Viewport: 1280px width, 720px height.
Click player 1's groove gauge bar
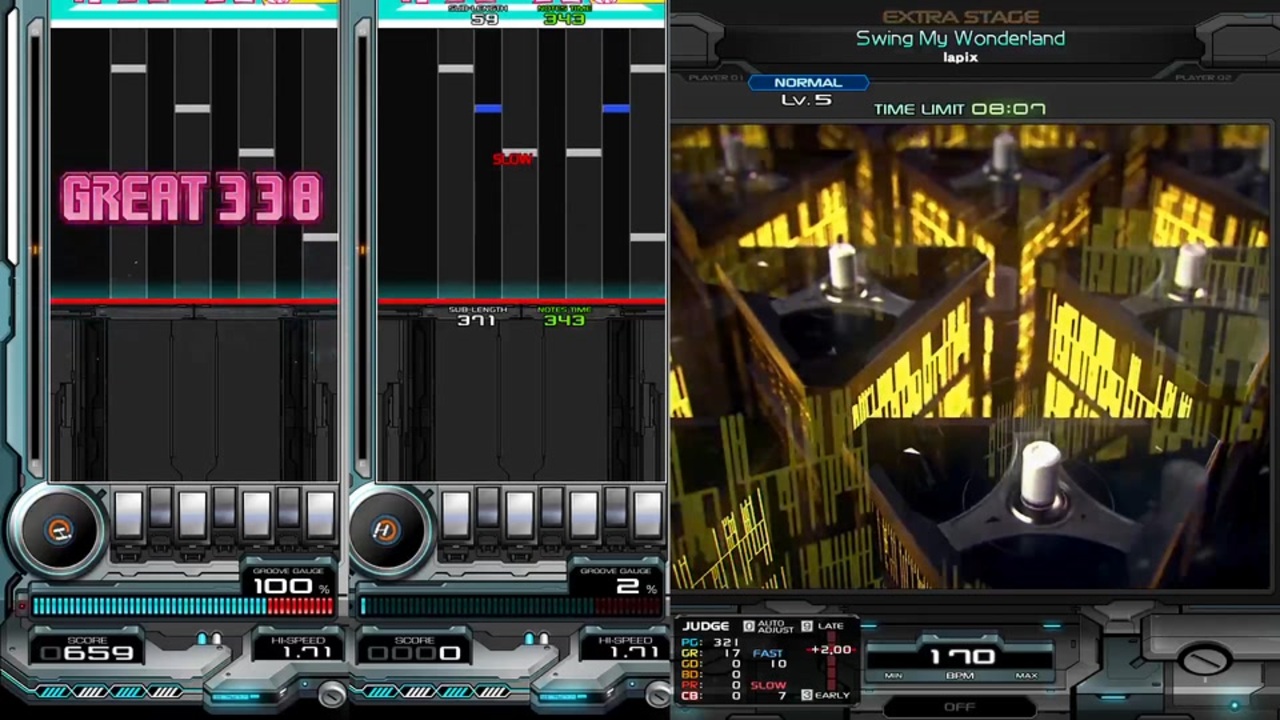pos(183,606)
